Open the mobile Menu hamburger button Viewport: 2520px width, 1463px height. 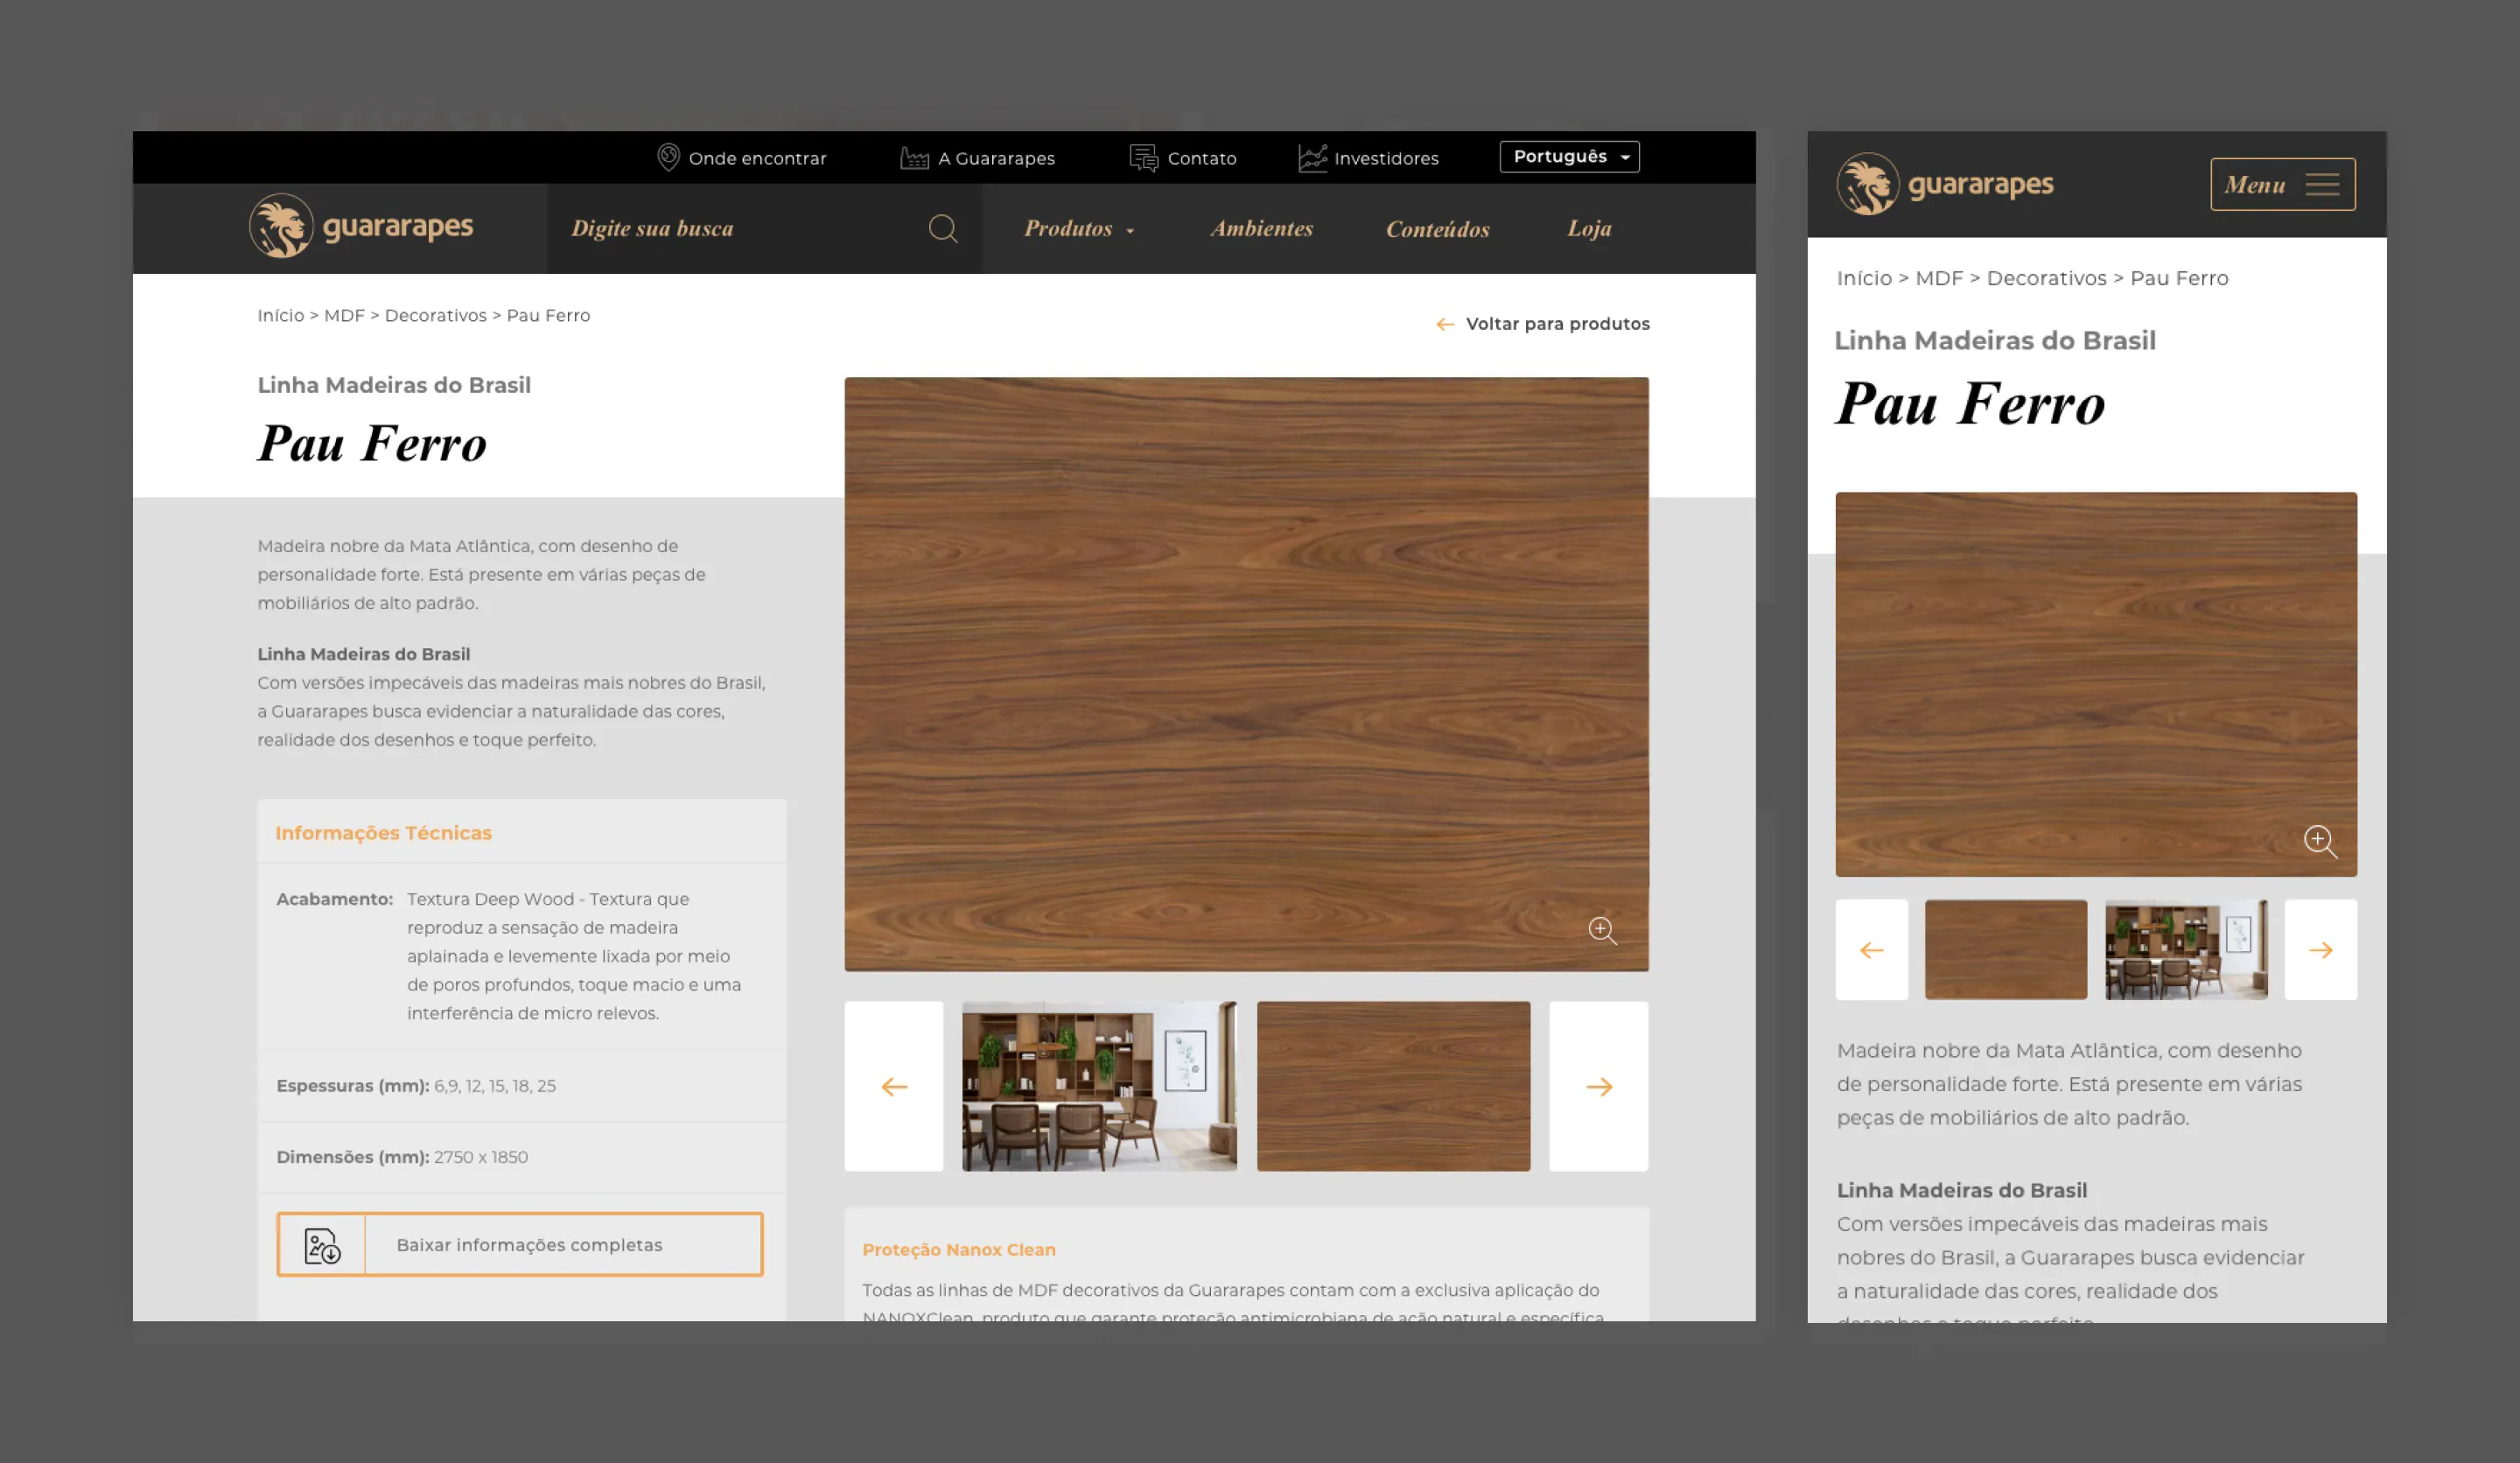tap(2282, 184)
